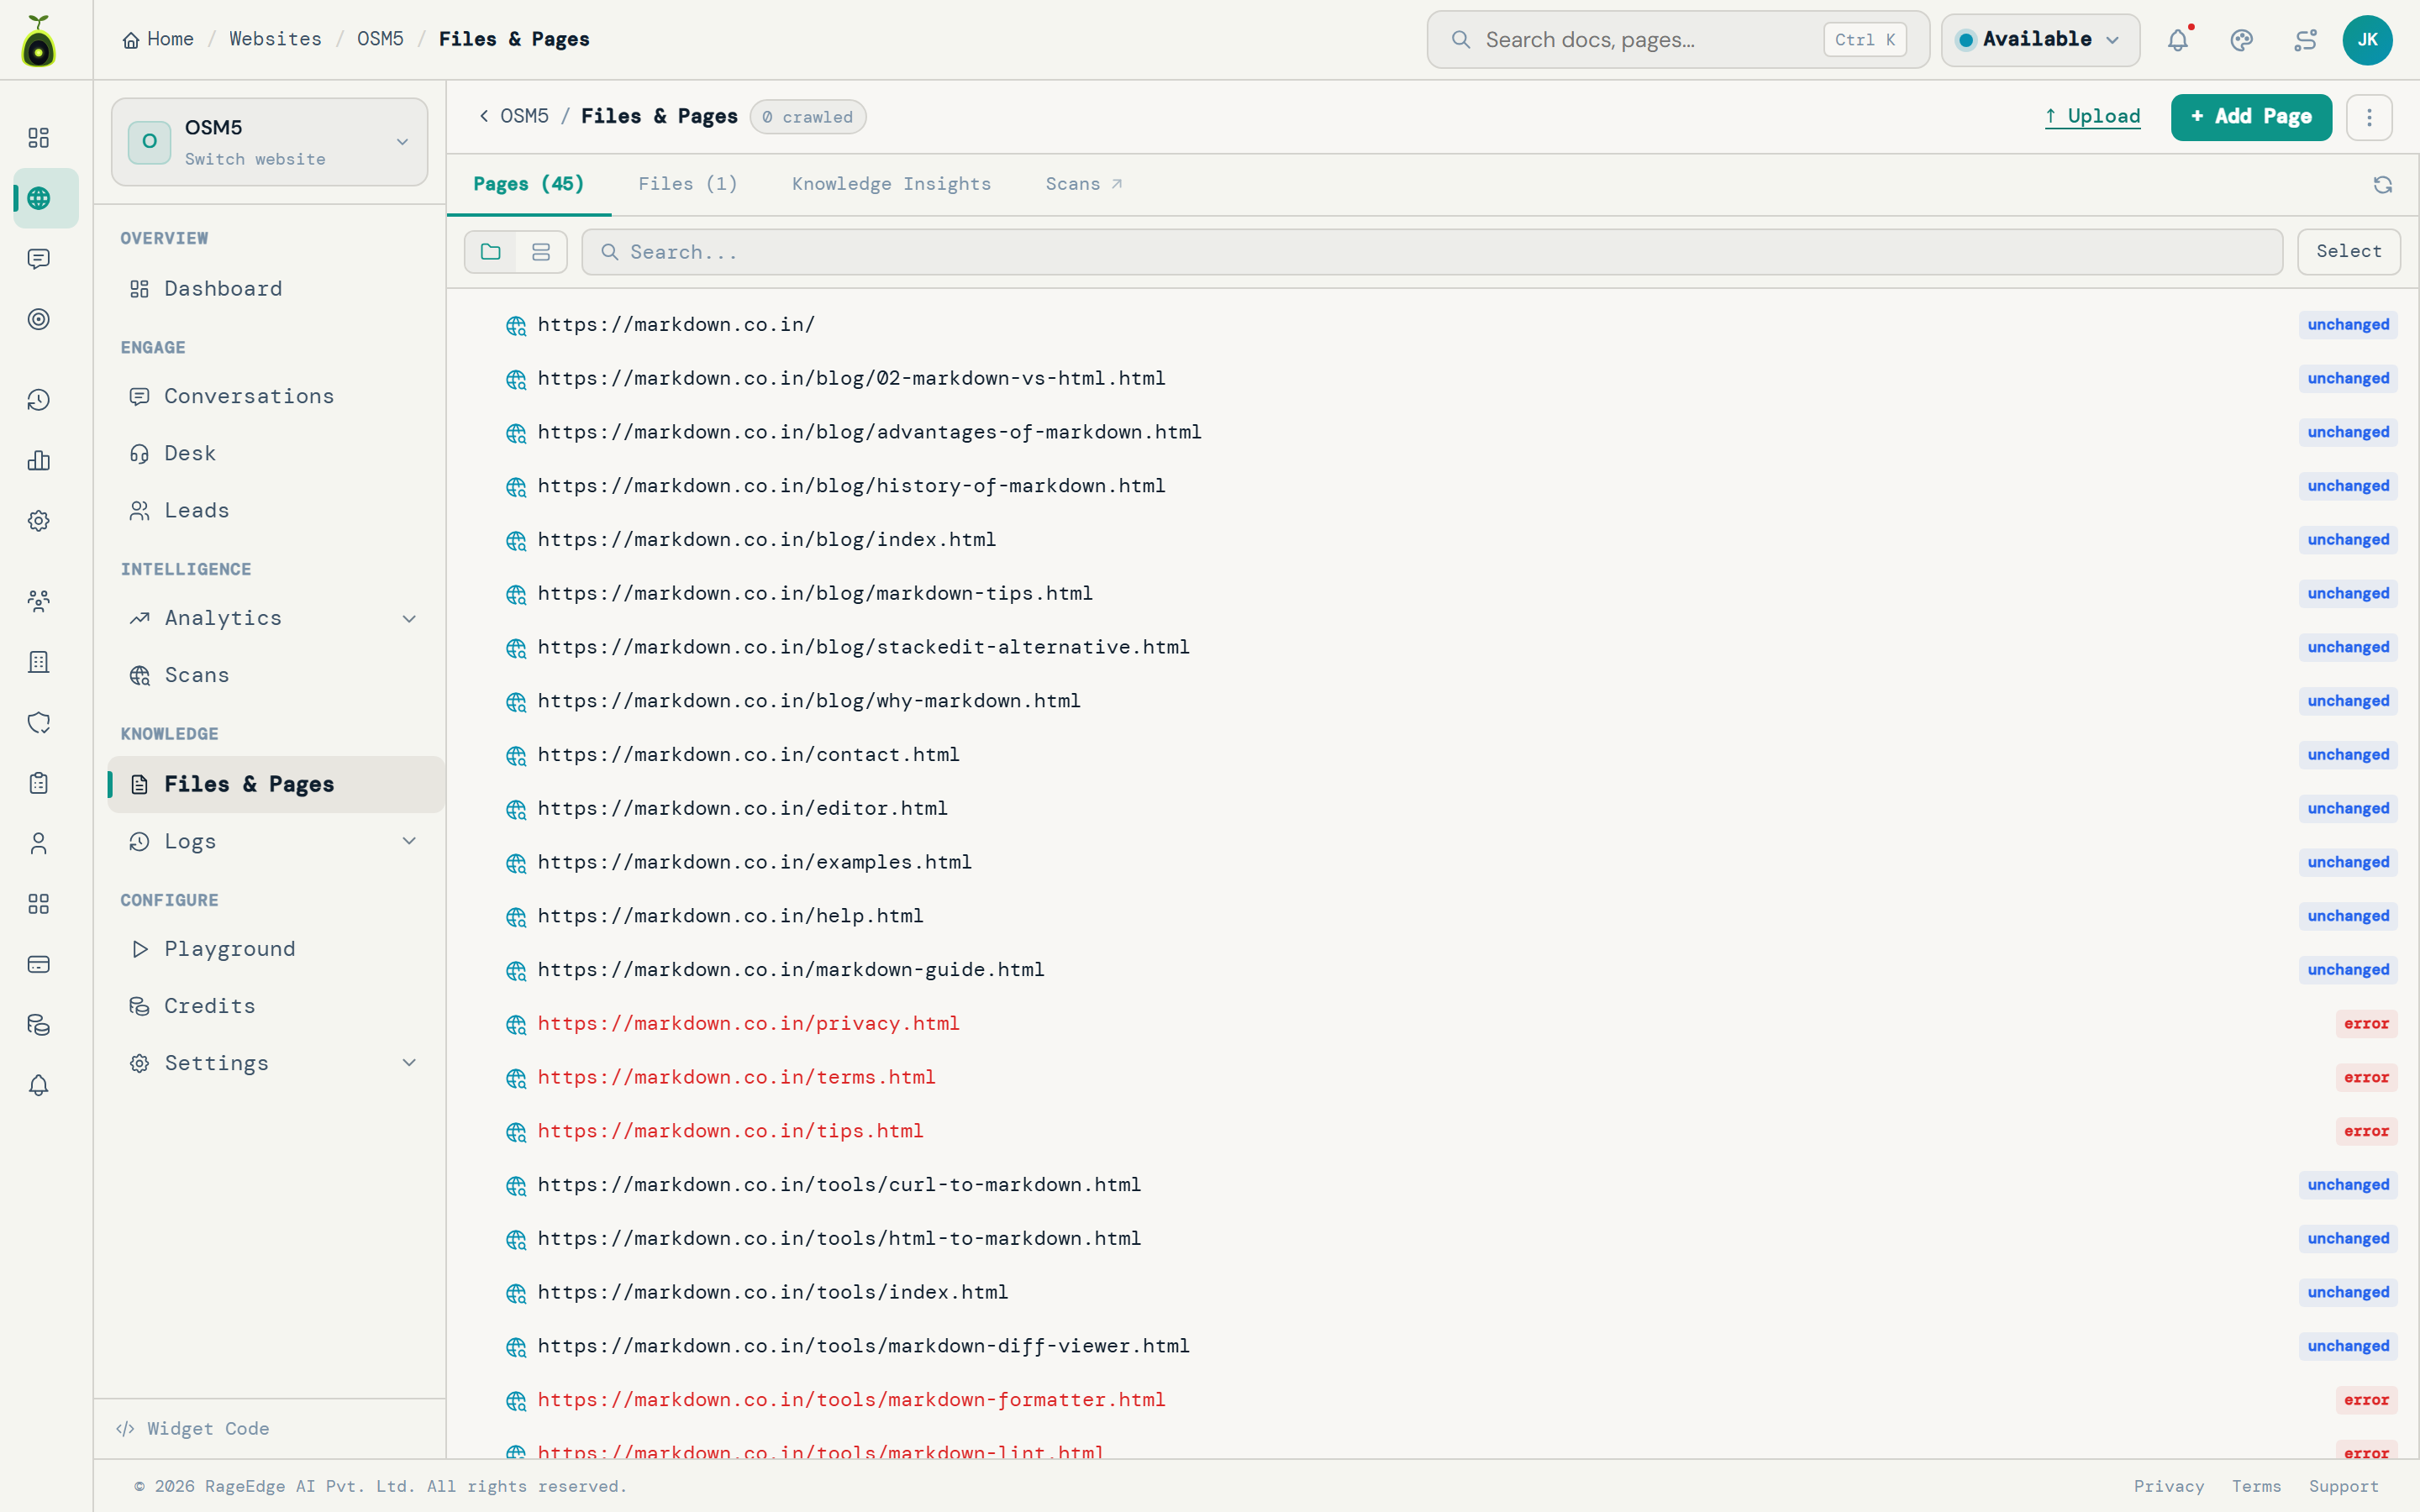Image resolution: width=2420 pixels, height=1512 pixels.
Task: Expand the OSM5 Switch website dropdown
Action: pyautogui.click(x=270, y=142)
